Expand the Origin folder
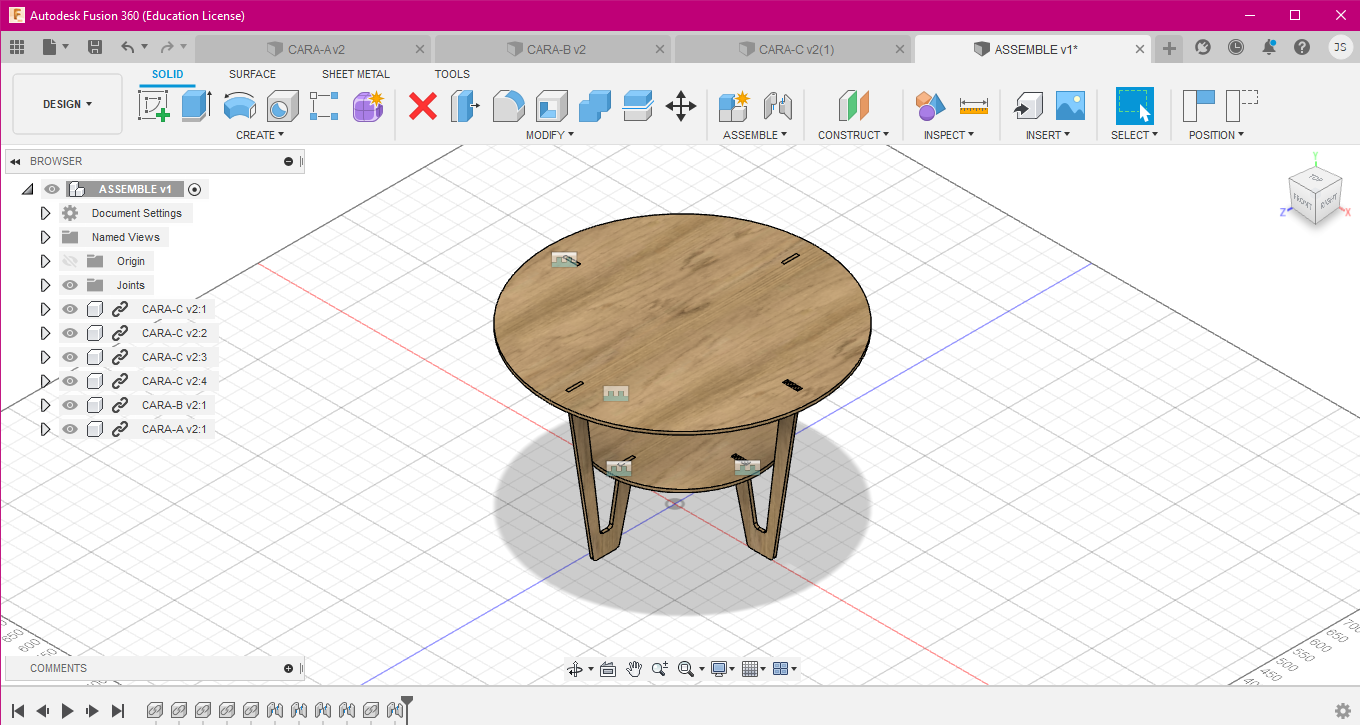This screenshot has width=1360, height=725. coord(45,261)
